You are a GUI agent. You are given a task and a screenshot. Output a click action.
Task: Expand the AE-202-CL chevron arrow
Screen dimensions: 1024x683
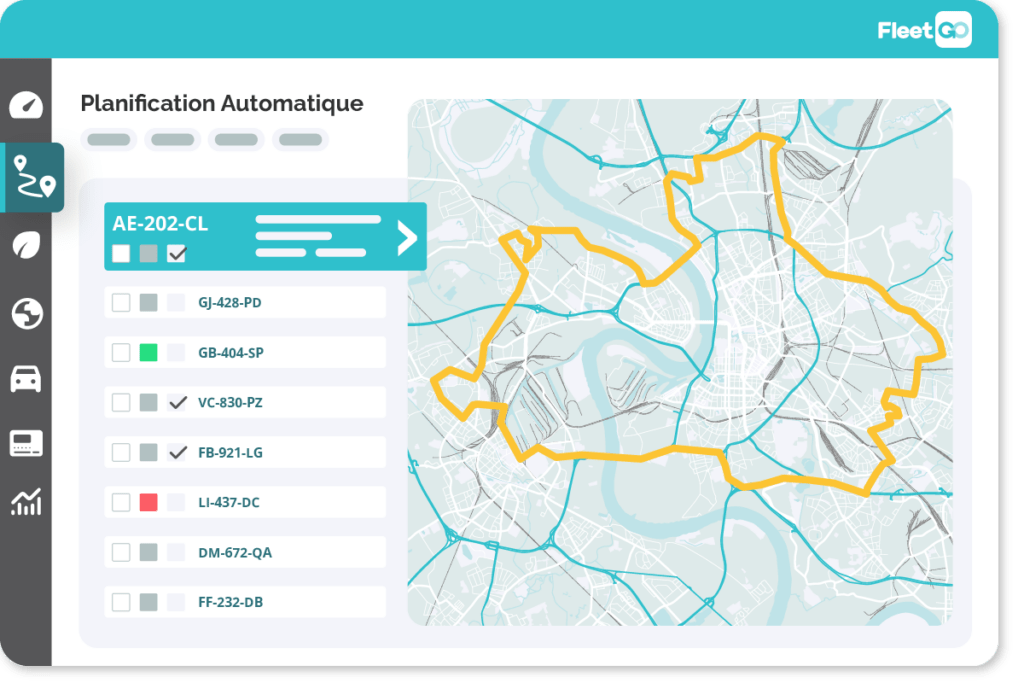[407, 237]
